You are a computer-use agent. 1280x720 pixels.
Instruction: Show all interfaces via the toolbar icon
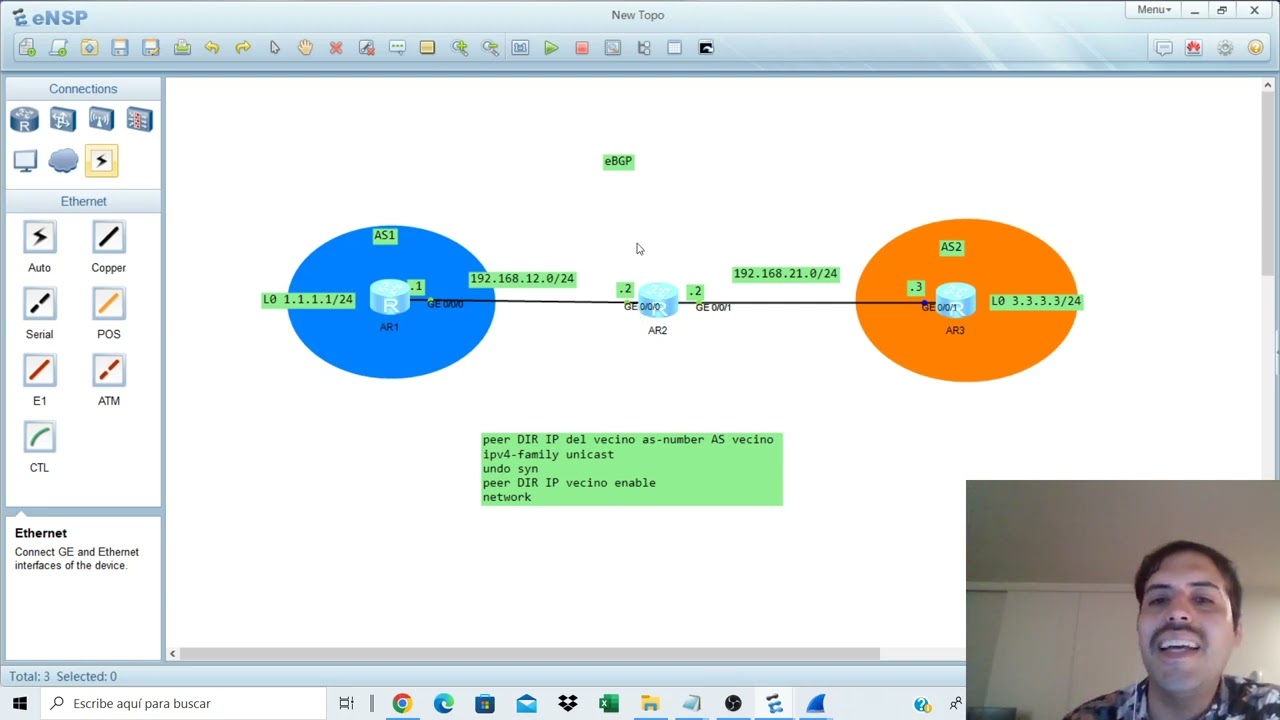coord(644,48)
